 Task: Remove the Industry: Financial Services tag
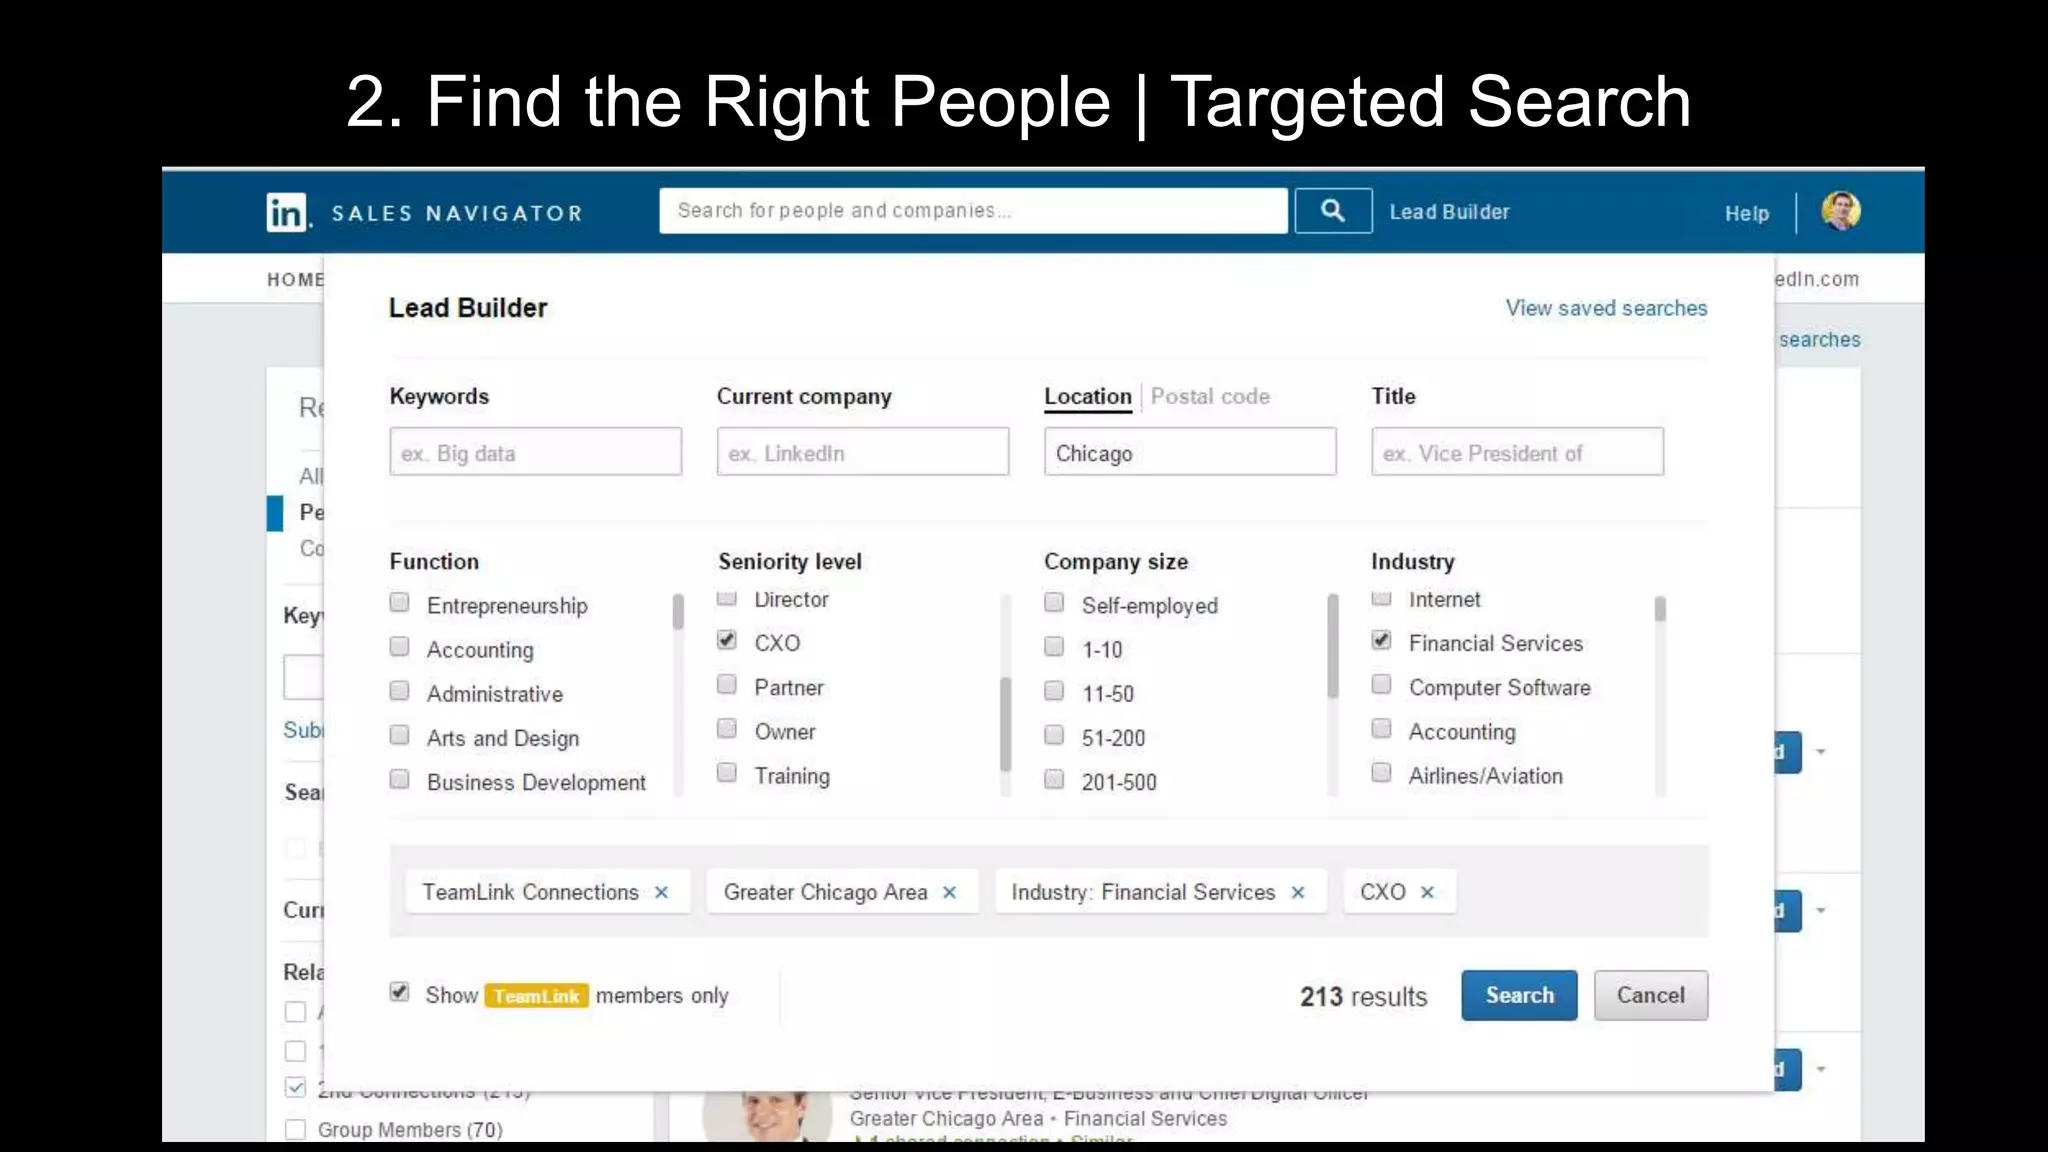[1298, 892]
